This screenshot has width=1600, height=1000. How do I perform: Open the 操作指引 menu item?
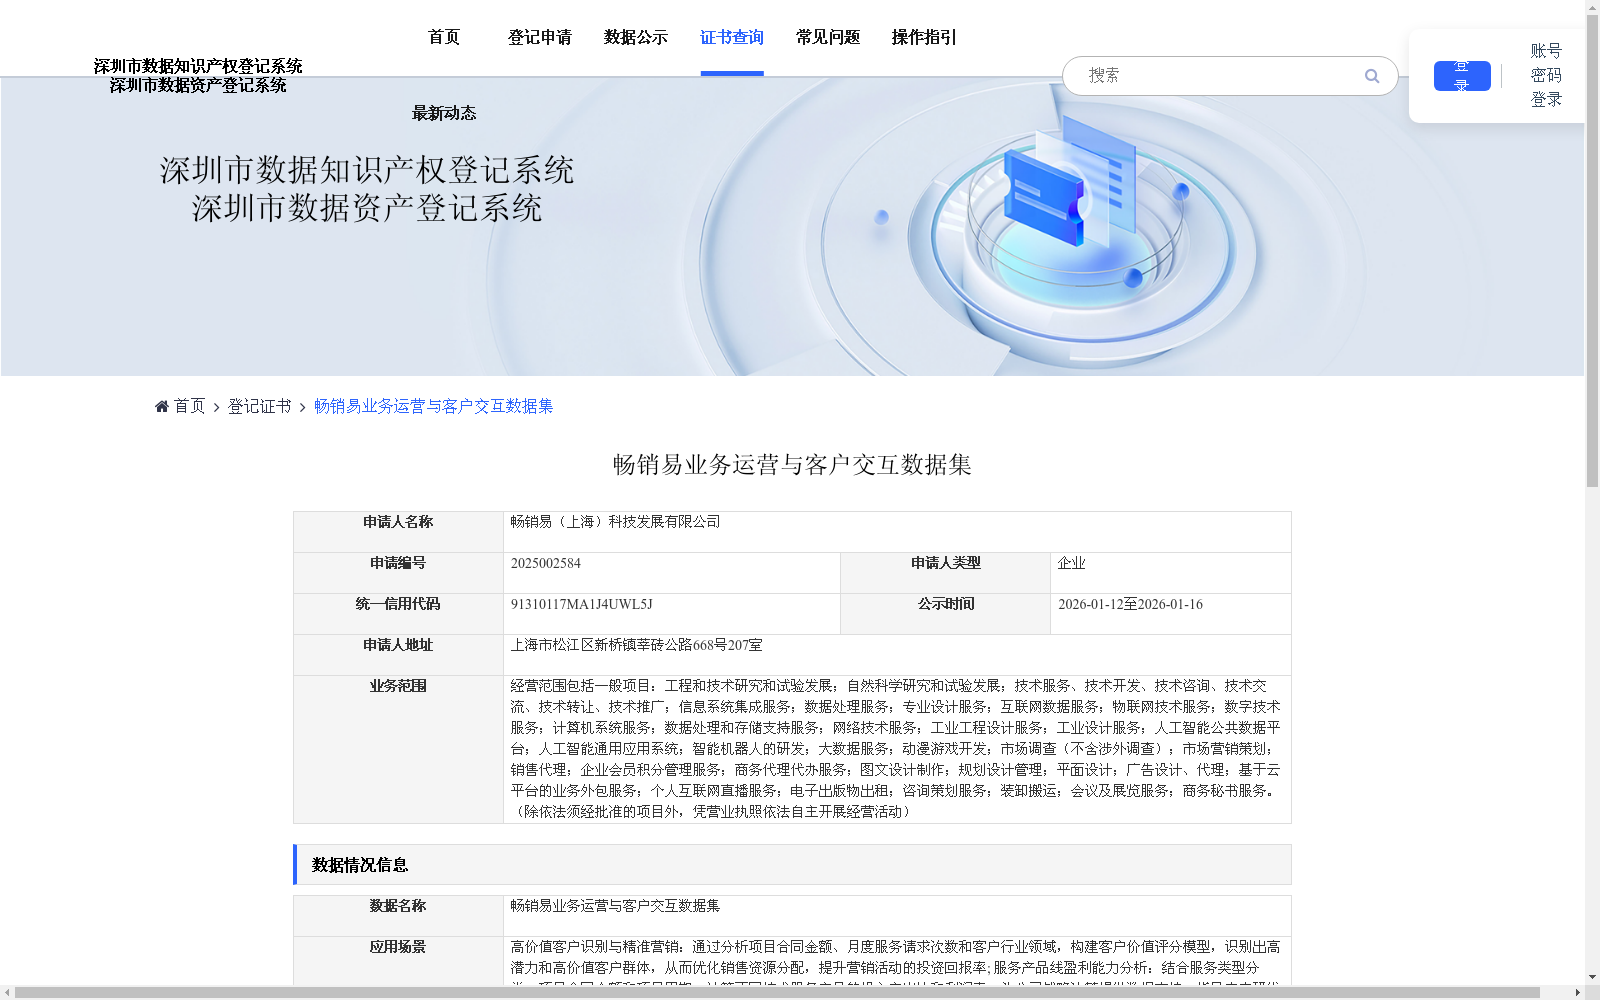924,37
